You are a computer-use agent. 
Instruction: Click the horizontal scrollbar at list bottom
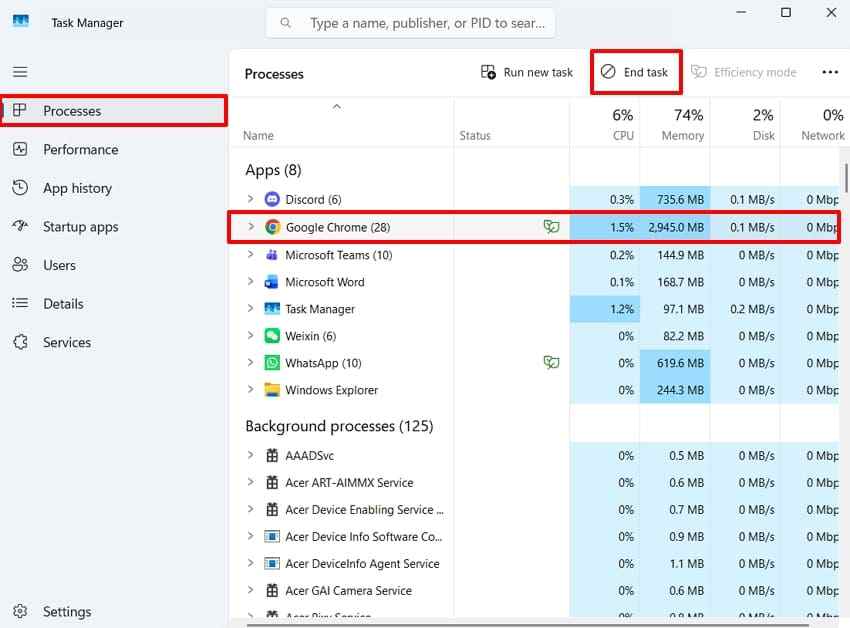pyautogui.click(x=527, y=625)
